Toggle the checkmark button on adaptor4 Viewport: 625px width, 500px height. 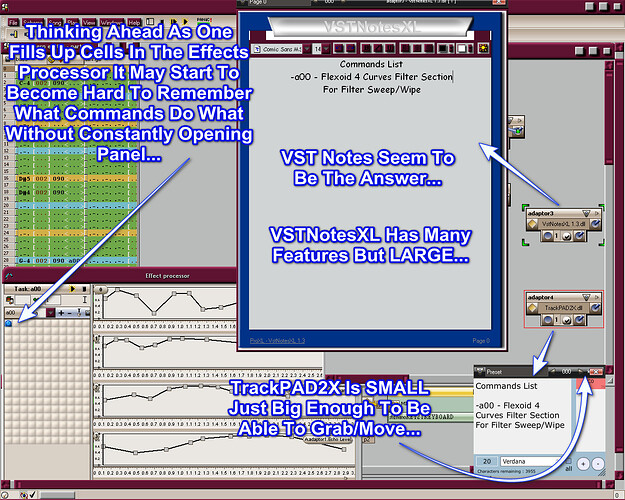pos(566,319)
